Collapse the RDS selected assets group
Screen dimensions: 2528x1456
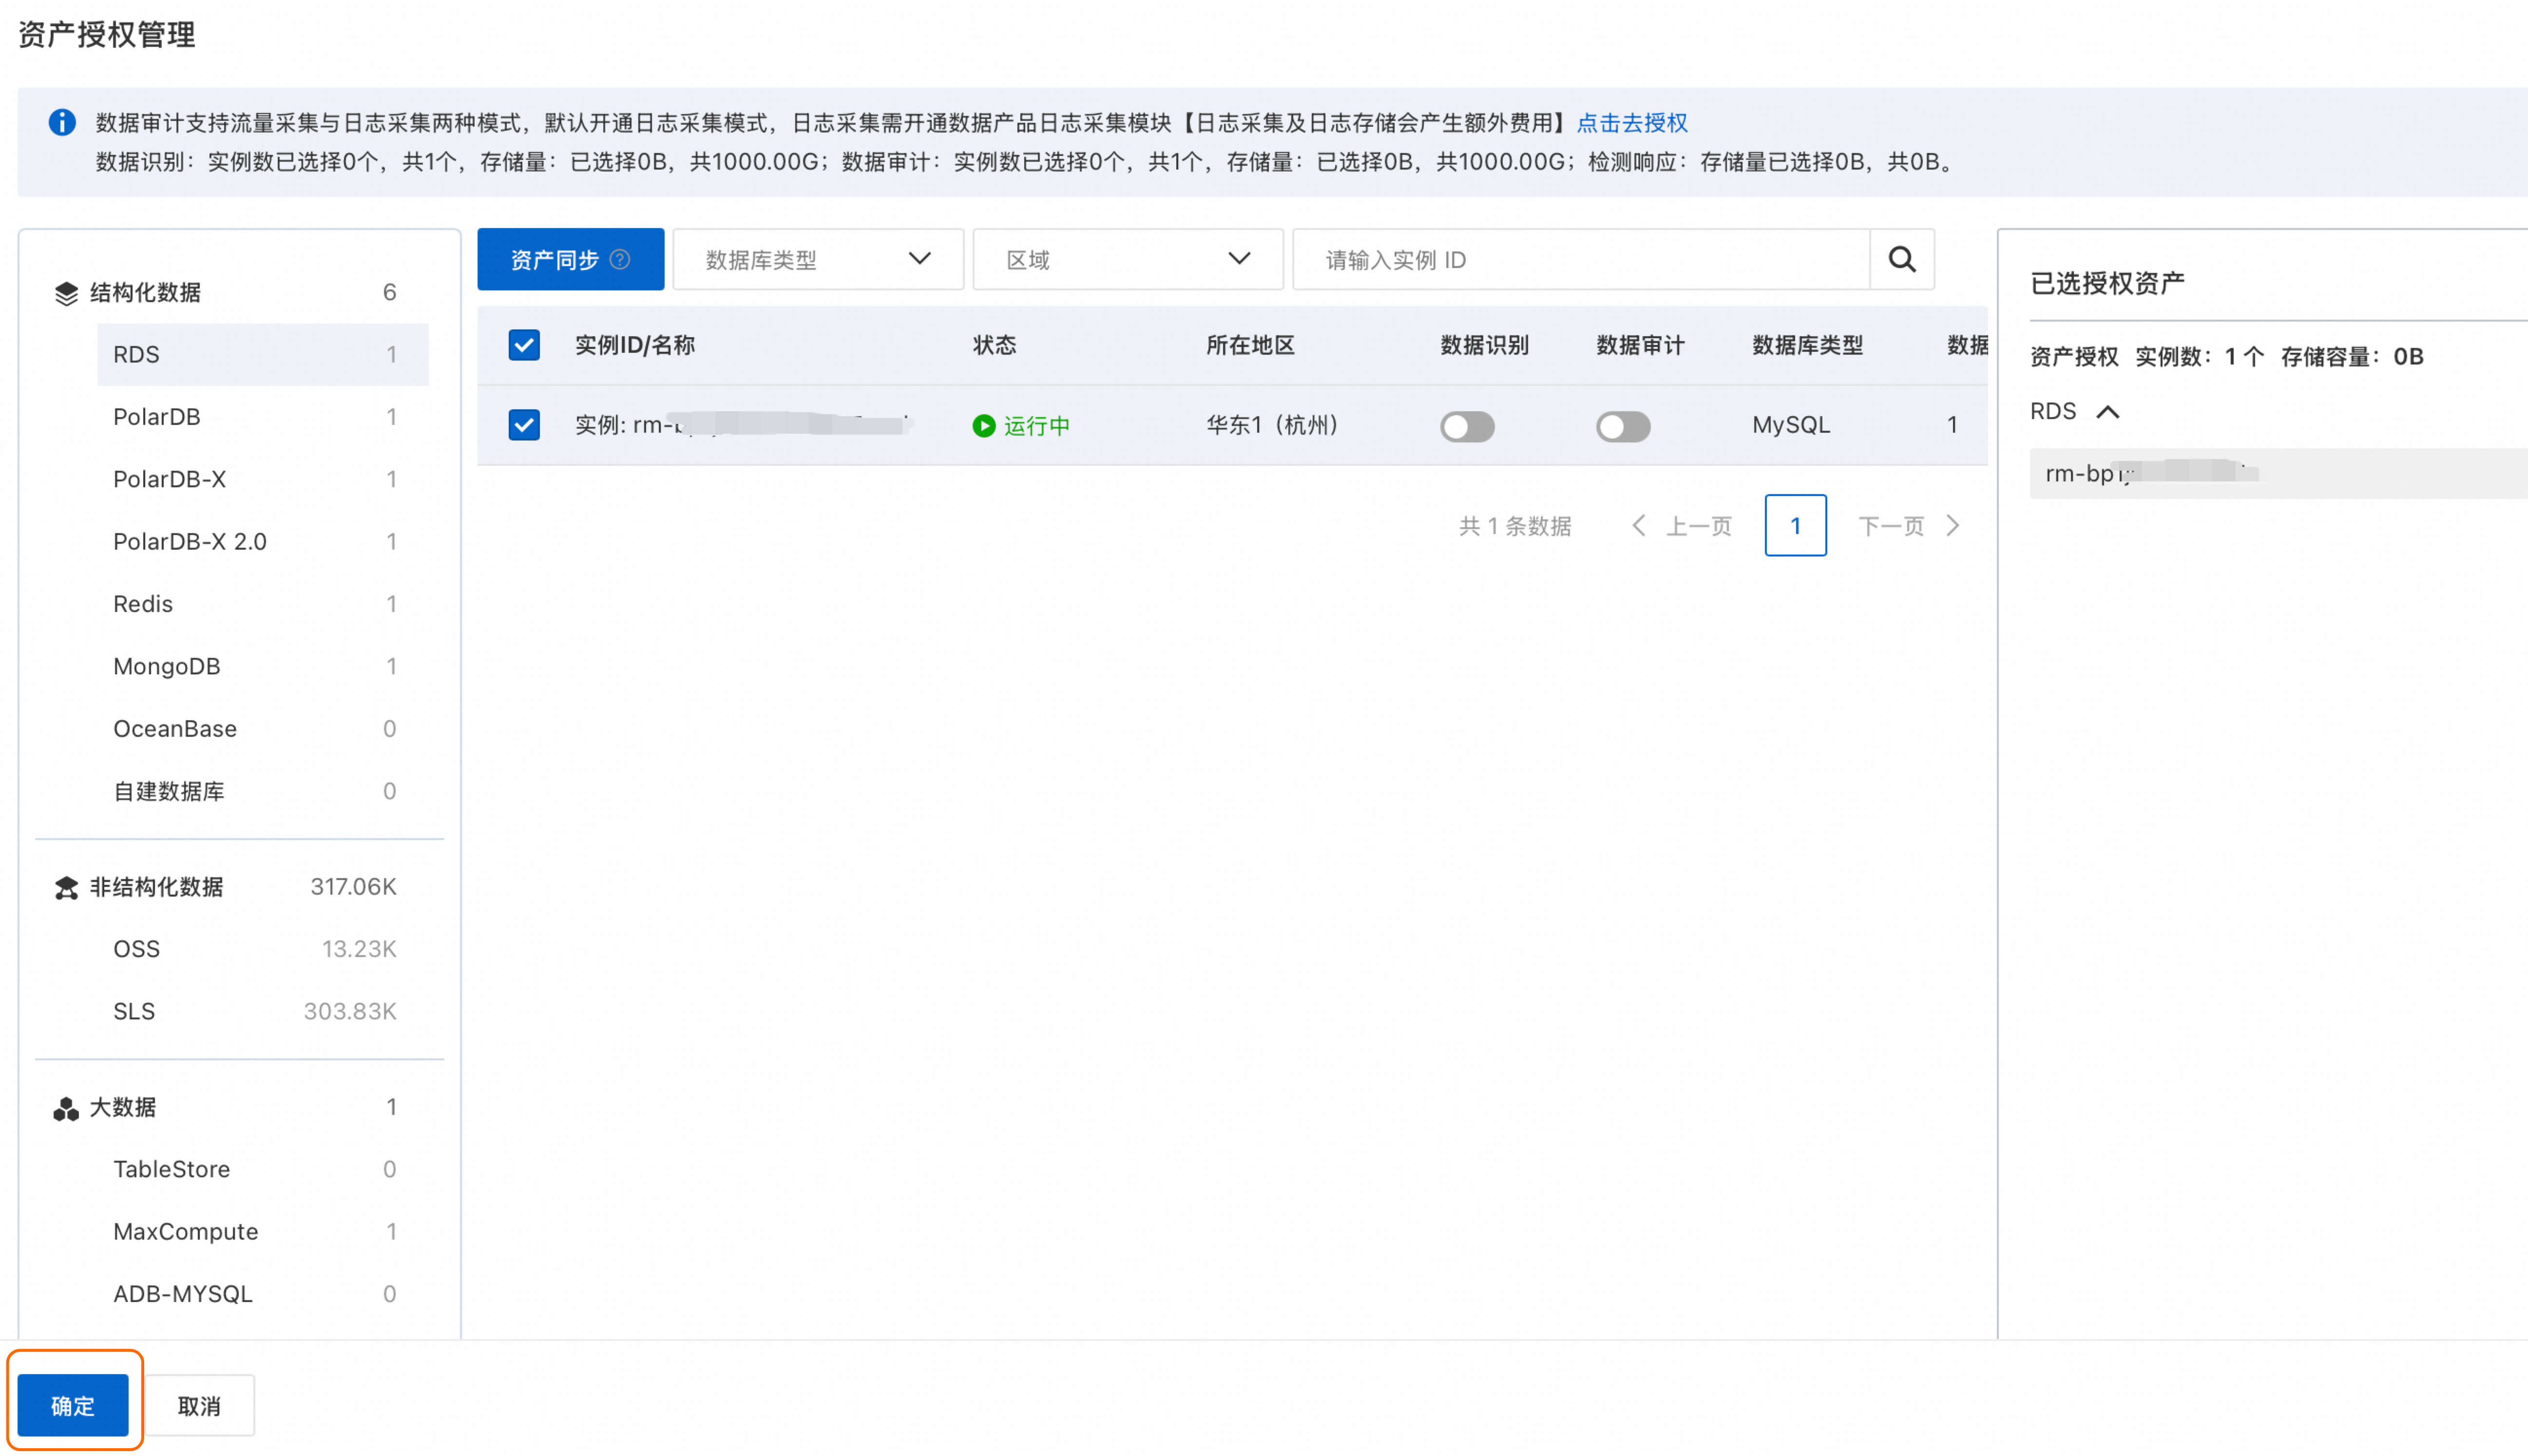tap(2107, 412)
